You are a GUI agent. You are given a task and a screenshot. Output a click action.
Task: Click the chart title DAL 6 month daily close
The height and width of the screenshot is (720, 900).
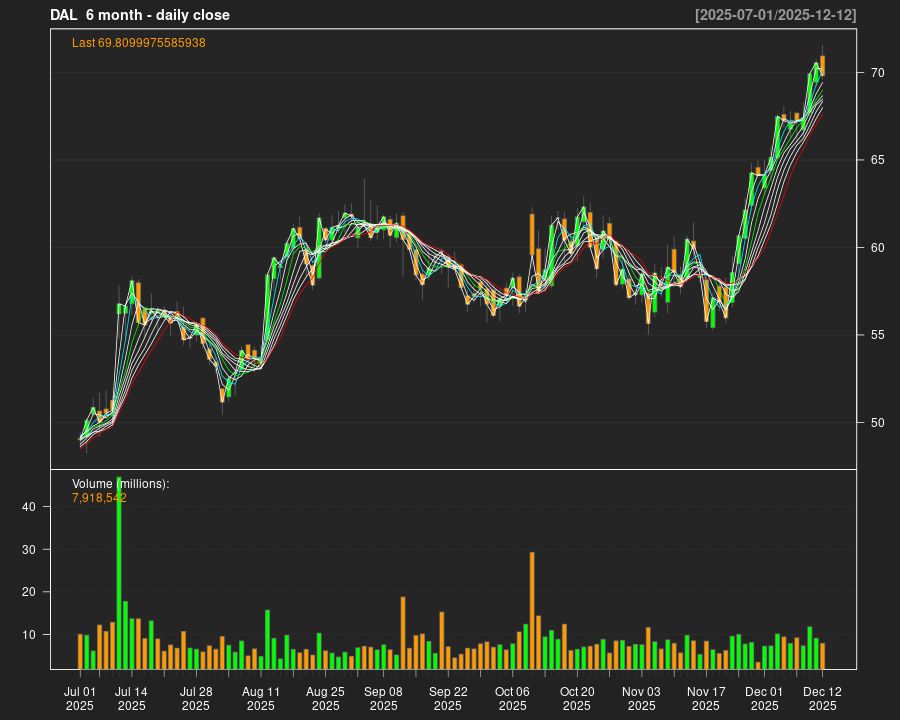(140, 15)
